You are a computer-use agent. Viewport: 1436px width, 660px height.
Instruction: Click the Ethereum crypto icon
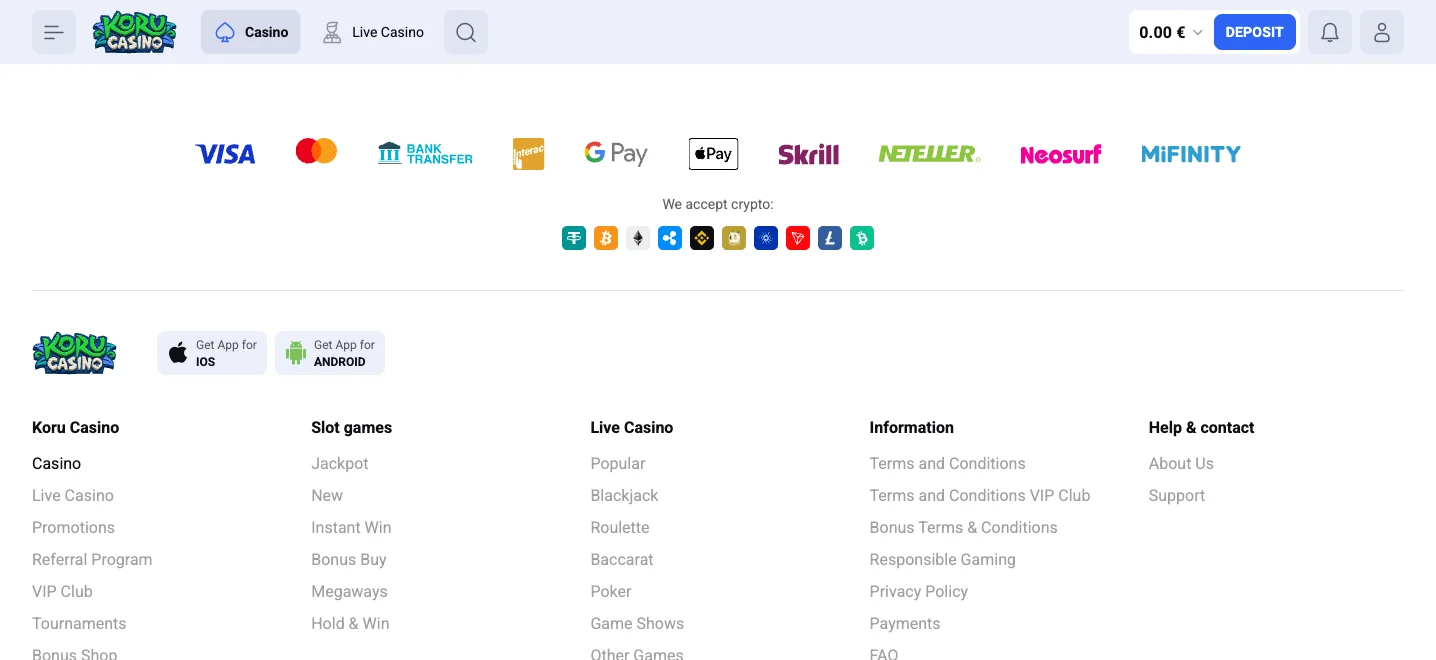pos(638,238)
